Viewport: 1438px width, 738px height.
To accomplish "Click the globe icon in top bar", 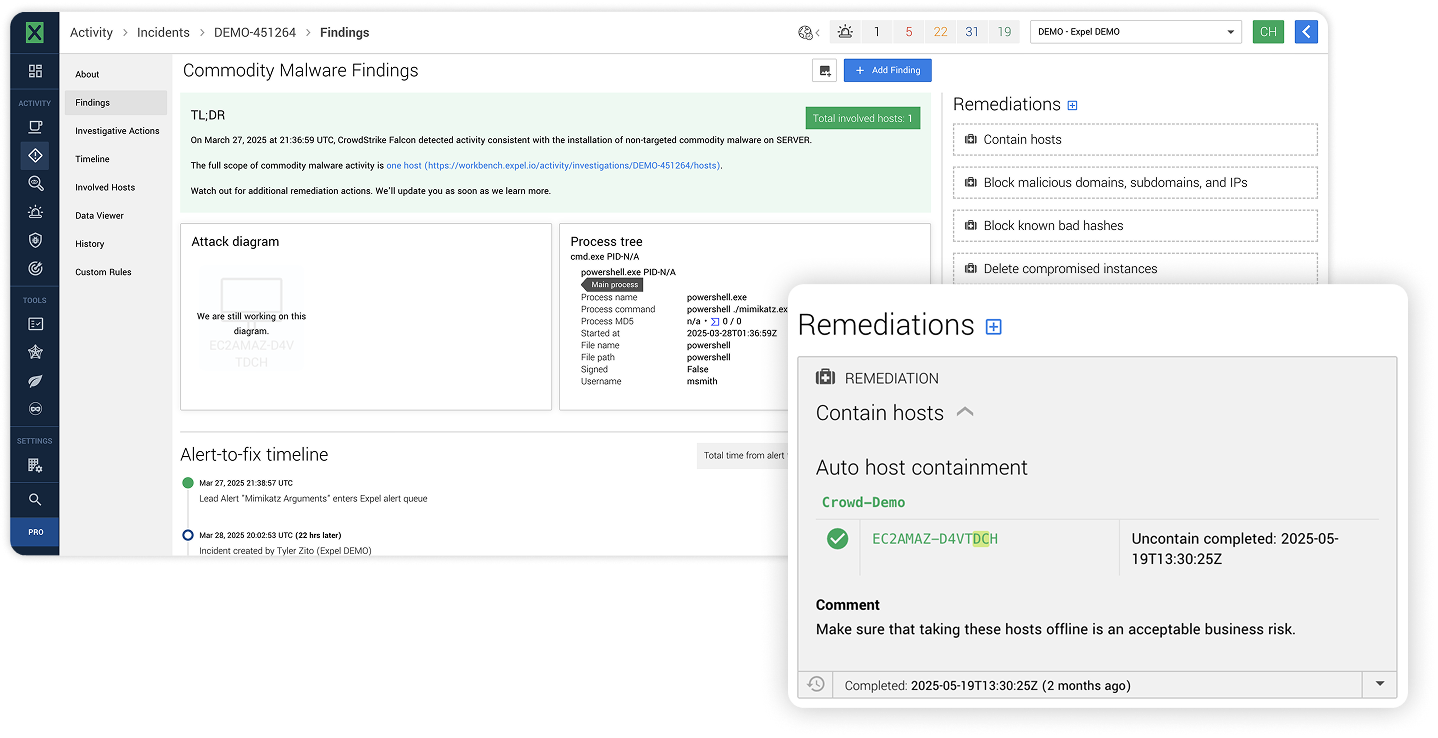I will [806, 32].
